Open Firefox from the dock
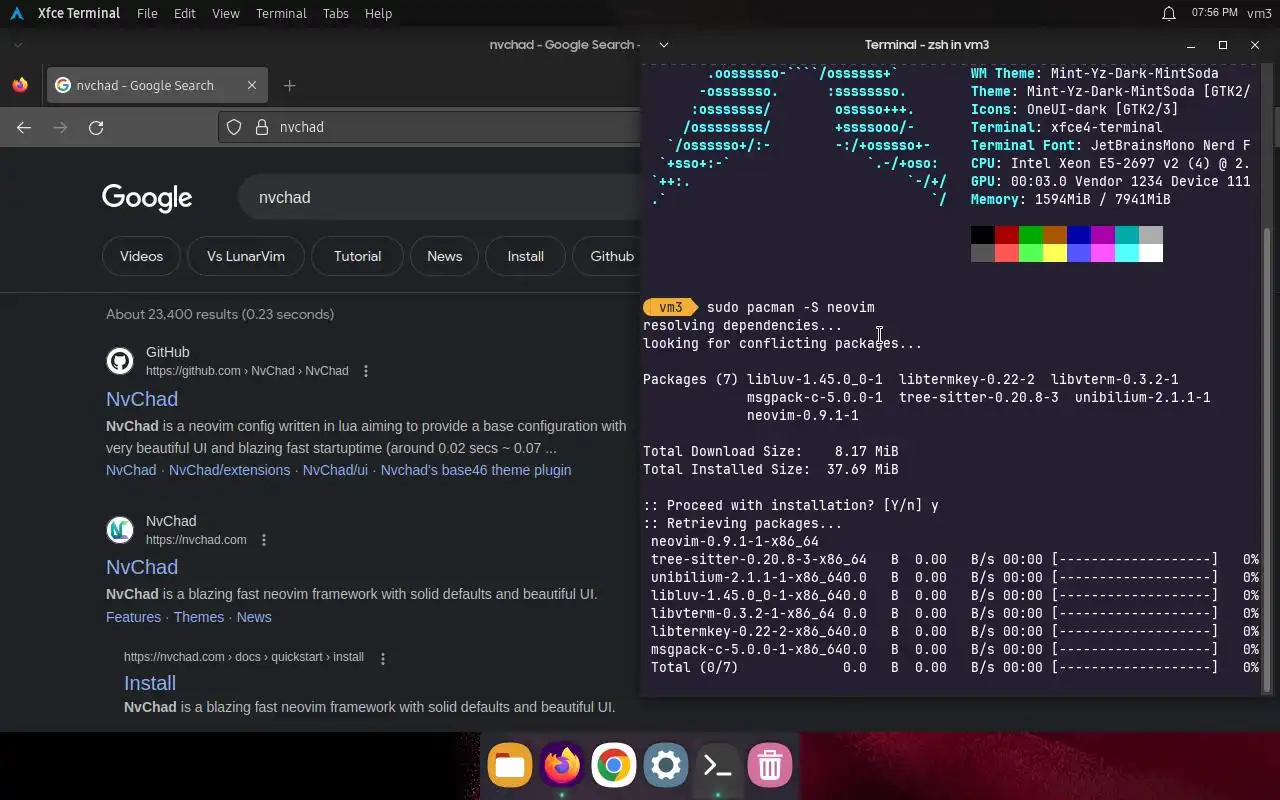This screenshot has width=1280, height=800. 562,766
